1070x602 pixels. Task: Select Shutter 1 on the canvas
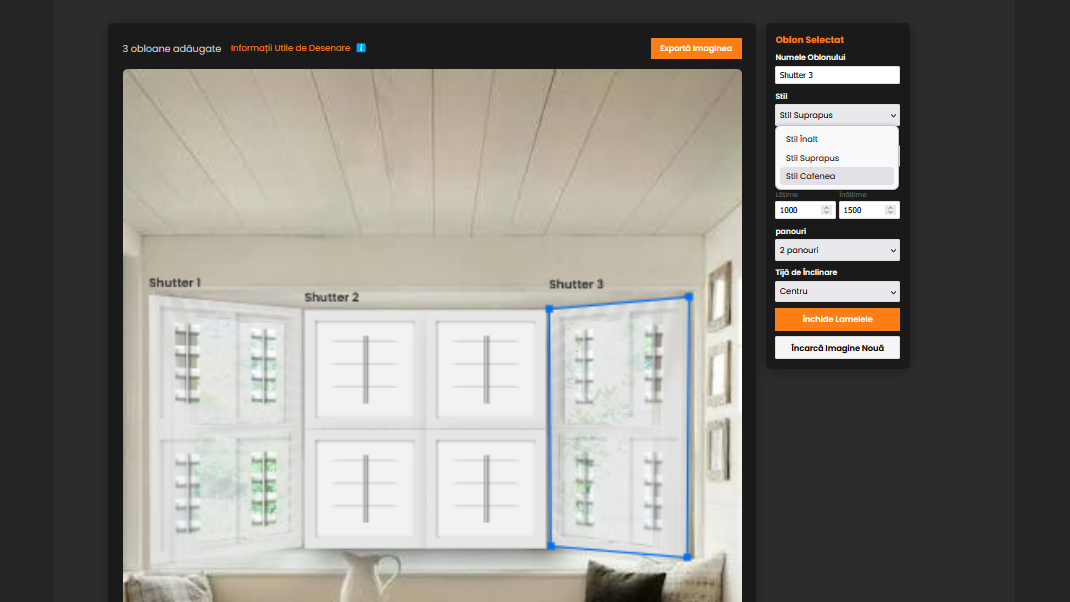coord(225,428)
